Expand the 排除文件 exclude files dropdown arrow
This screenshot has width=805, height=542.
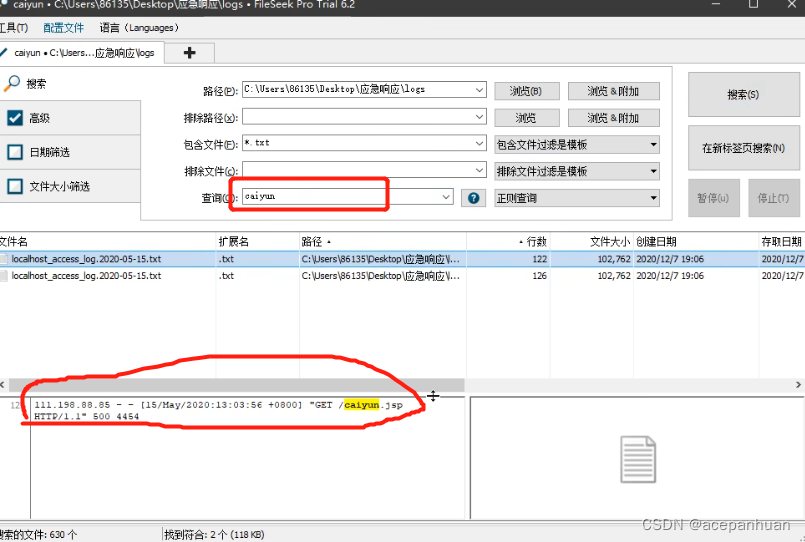tap(479, 169)
